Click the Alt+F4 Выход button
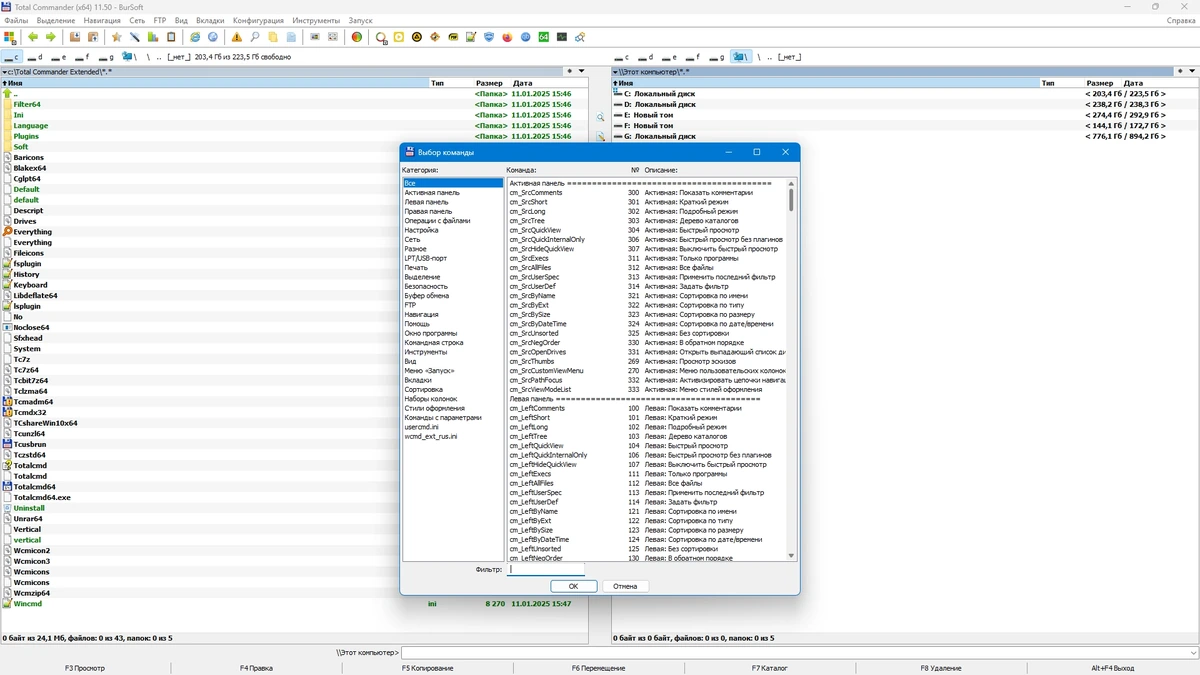Screen dimensions: 1200x675 pyautogui.click(x=1113, y=668)
